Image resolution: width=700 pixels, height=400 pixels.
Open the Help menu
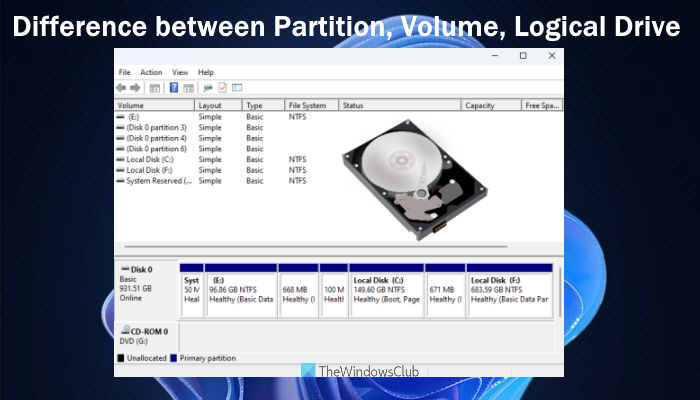click(206, 72)
